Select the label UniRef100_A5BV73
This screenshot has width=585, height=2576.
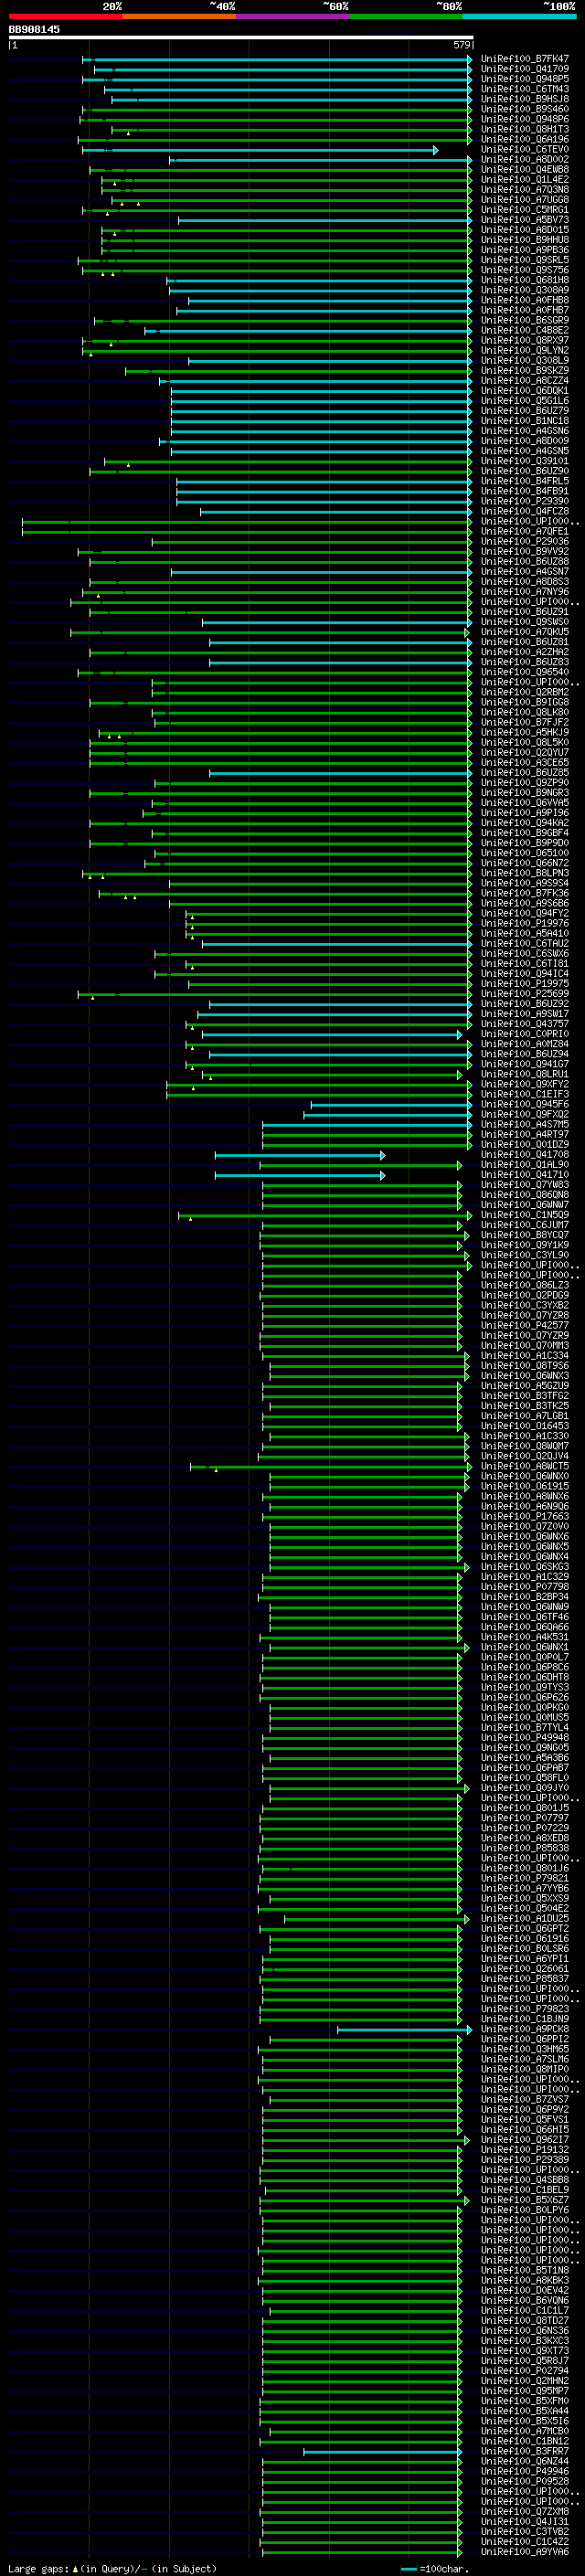click(525, 220)
